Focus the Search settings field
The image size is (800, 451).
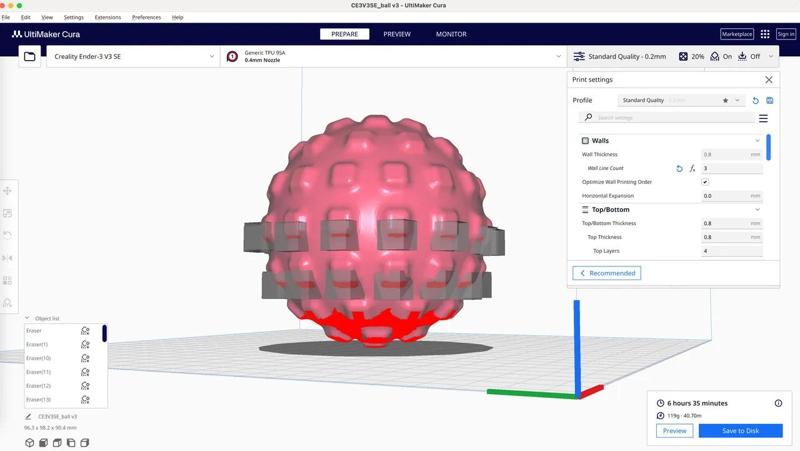click(667, 118)
